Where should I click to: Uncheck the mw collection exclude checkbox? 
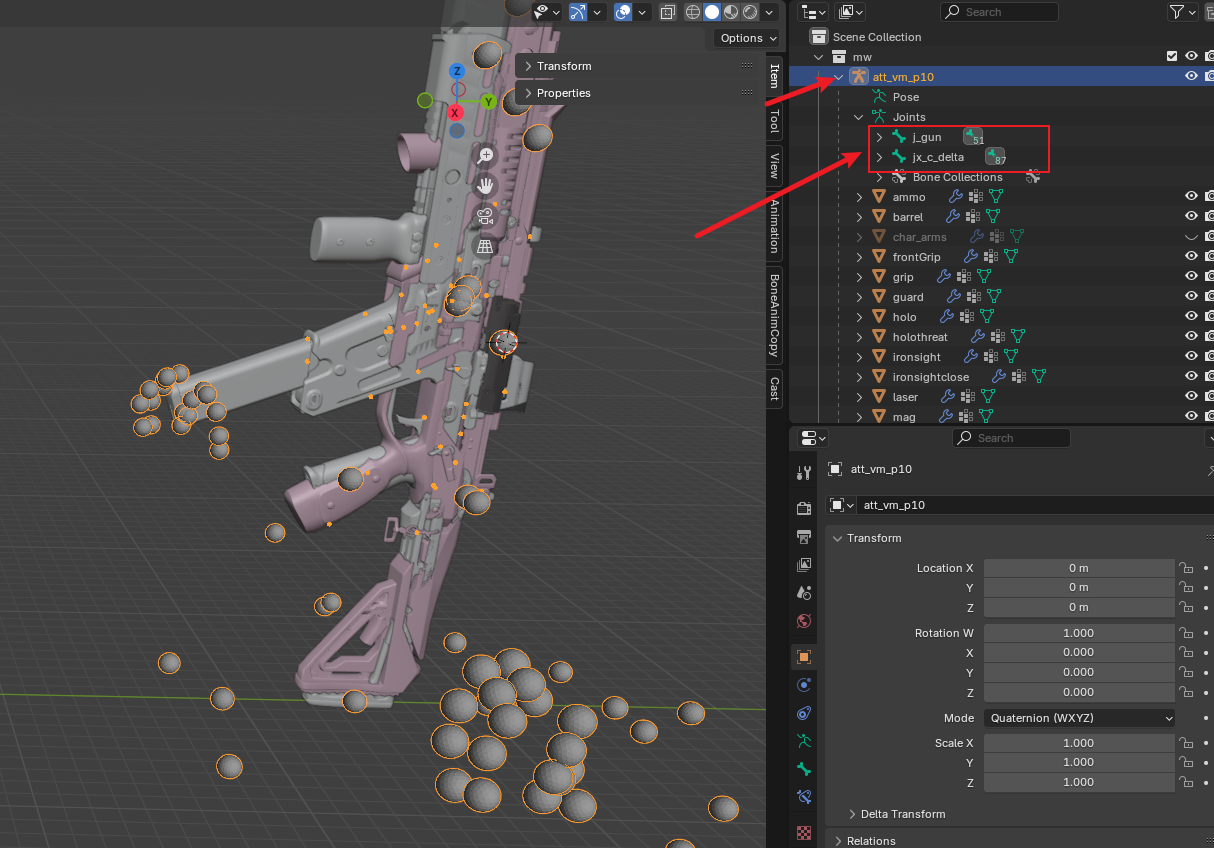[x=1172, y=57]
